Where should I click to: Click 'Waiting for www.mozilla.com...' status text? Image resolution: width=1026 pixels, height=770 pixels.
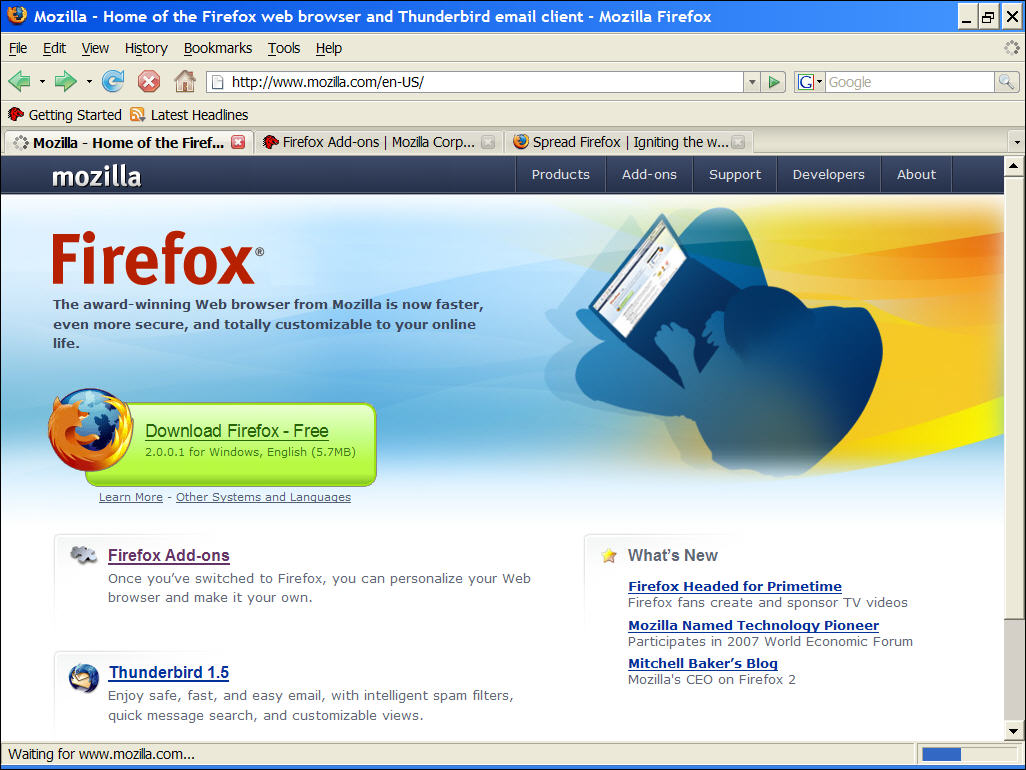pos(101,754)
